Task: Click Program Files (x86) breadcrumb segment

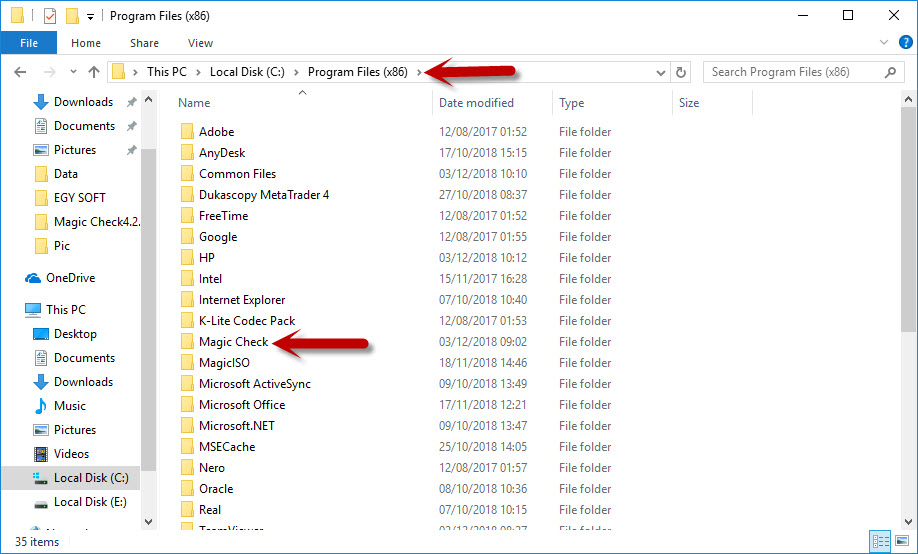Action: pyautogui.click(x=358, y=72)
